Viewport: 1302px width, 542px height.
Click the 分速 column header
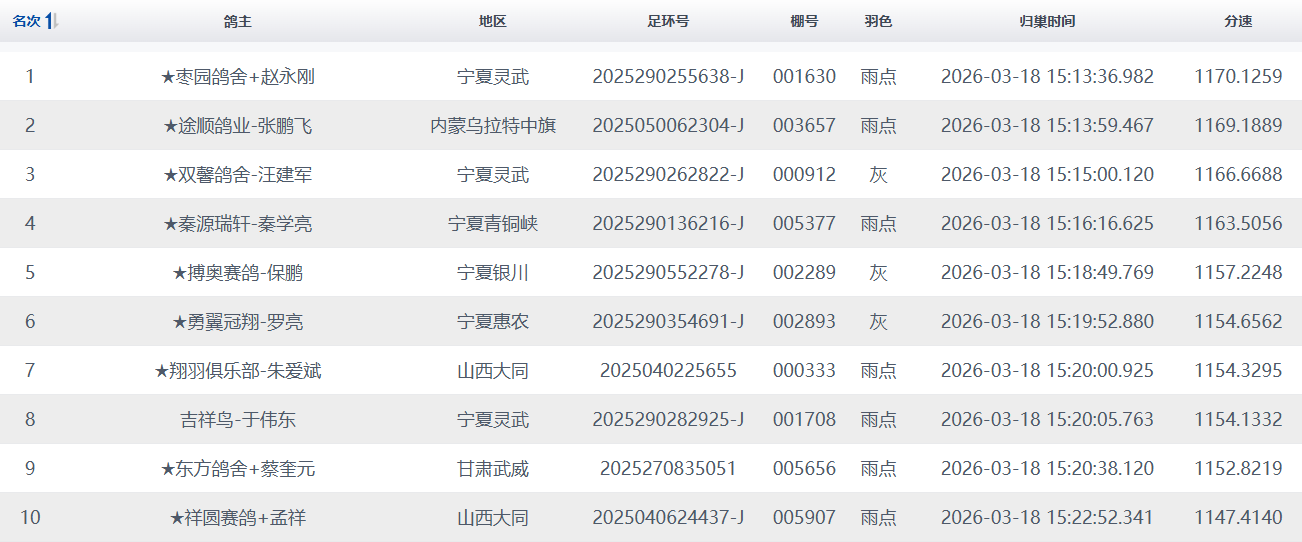(x=1238, y=21)
